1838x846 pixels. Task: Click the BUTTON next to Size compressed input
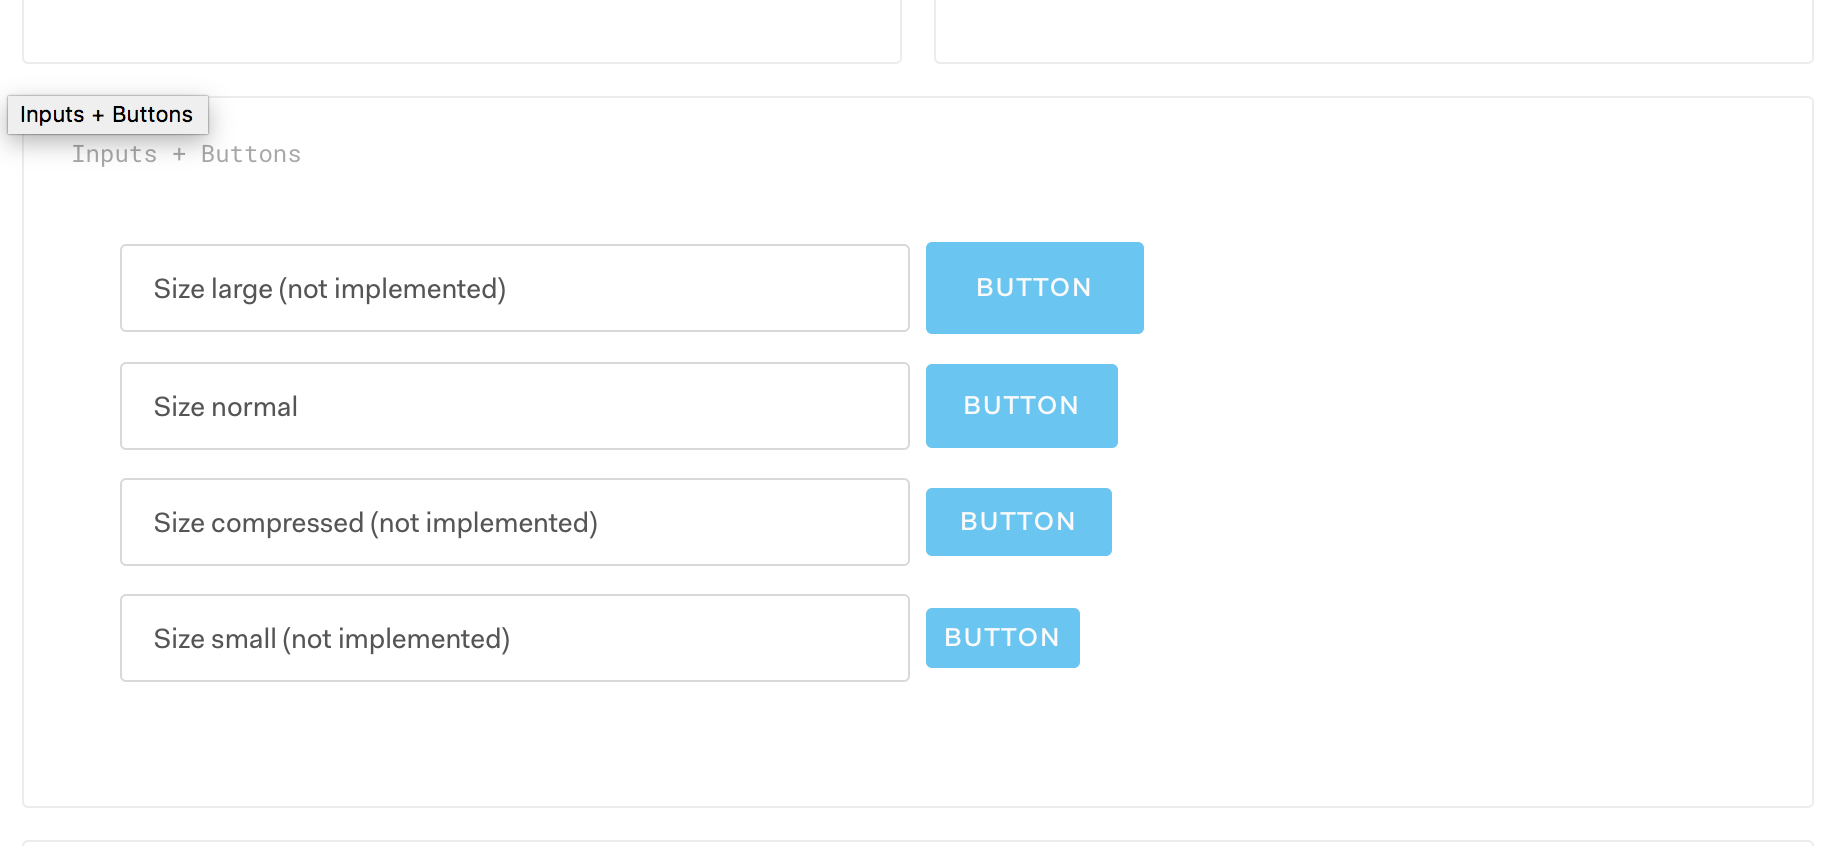click(1018, 521)
